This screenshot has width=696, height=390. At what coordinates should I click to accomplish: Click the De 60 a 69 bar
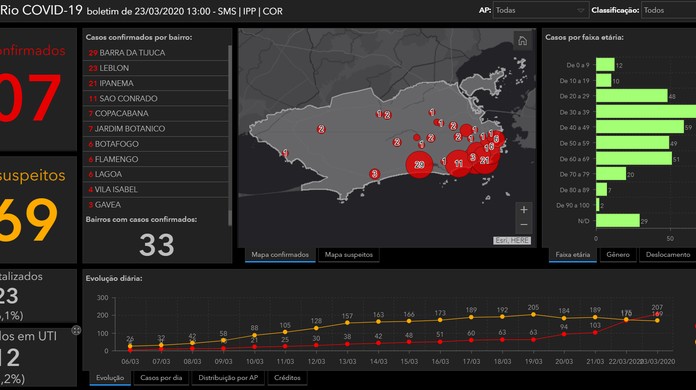pos(634,158)
